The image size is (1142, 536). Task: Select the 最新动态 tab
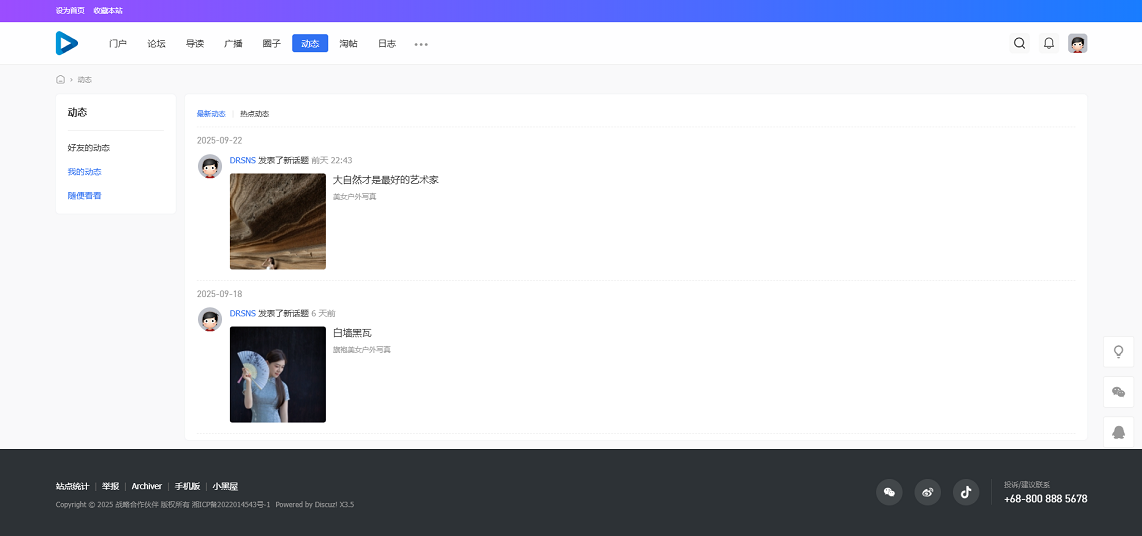point(211,114)
